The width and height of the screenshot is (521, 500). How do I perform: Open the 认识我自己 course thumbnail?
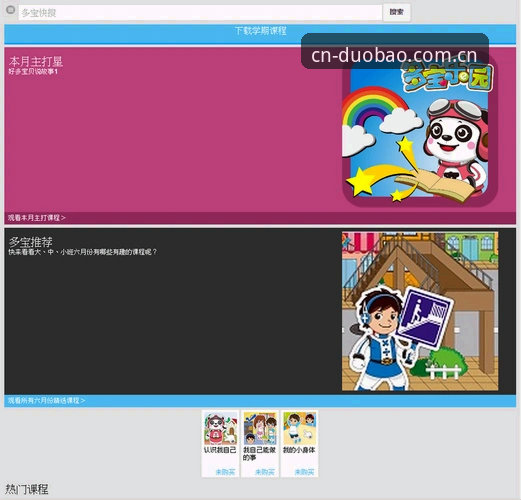tap(220, 428)
